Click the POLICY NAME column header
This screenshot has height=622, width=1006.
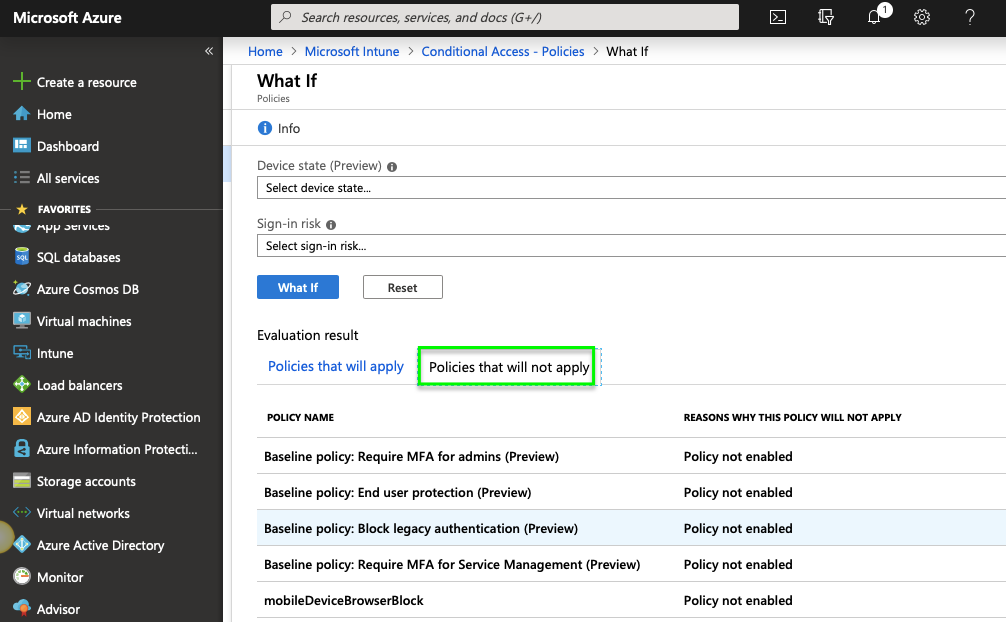coord(300,417)
